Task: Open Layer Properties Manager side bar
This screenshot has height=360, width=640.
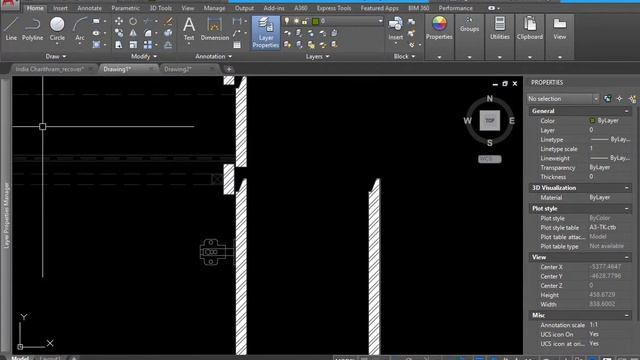Action: tap(6, 216)
